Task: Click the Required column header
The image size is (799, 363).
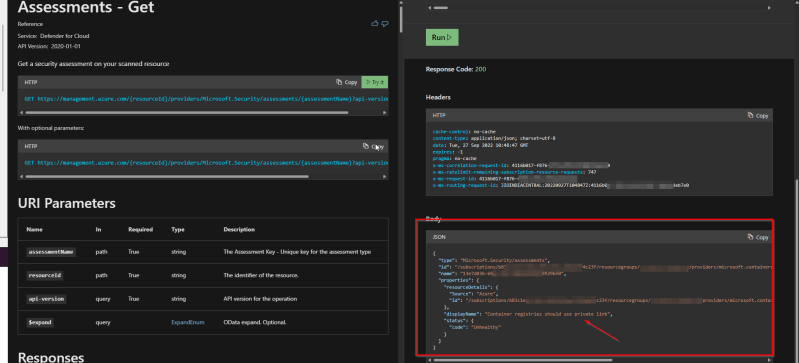Action: coord(140,229)
